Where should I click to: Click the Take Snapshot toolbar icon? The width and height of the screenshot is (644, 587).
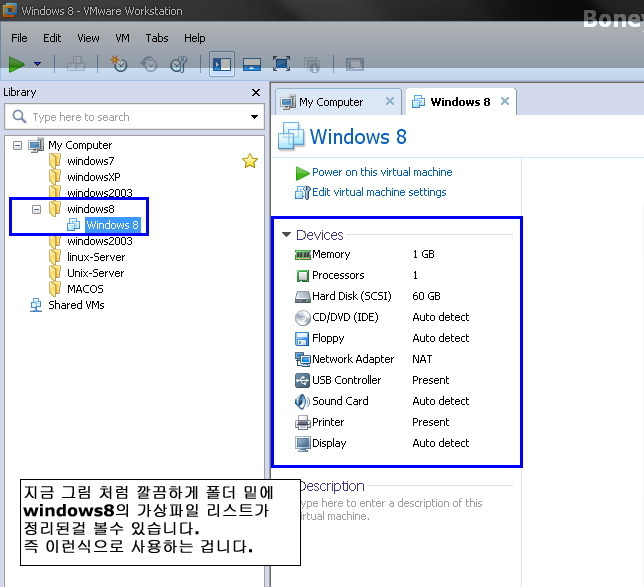coord(119,64)
